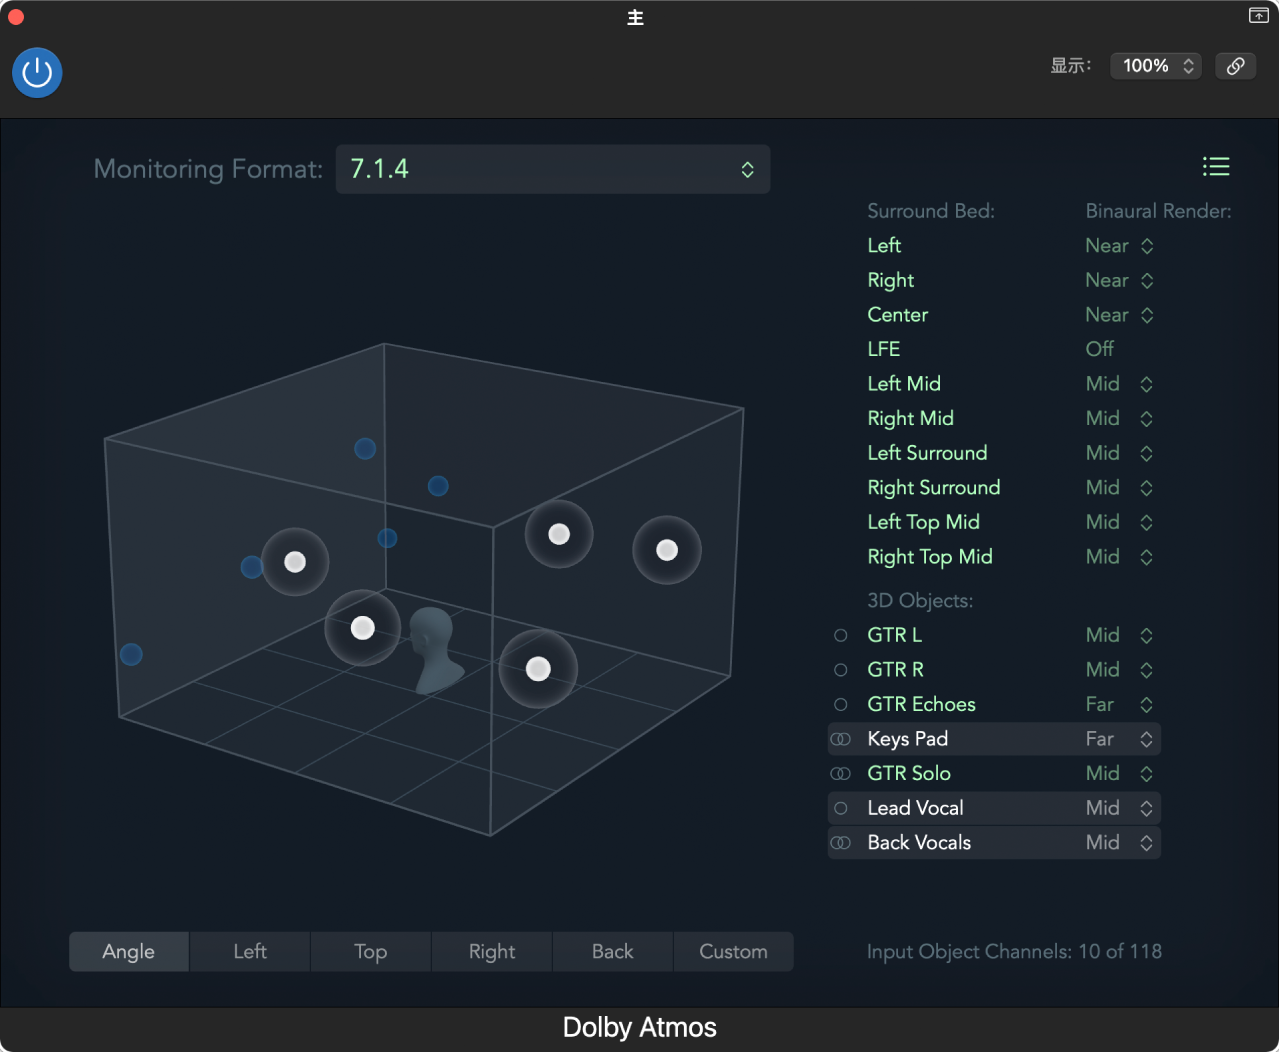Open the 100% display size dropdown
The image size is (1279, 1053).
pyautogui.click(x=1156, y=66)
